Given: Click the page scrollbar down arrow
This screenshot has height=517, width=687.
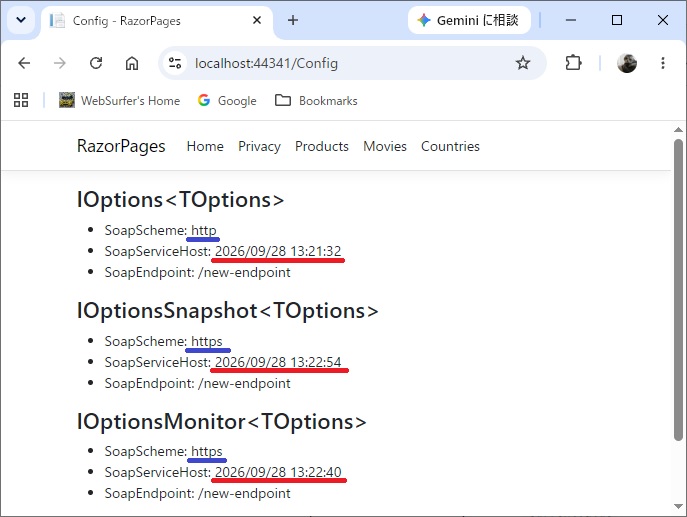Looking at the screenshot, I should click(x=678, y=506).
